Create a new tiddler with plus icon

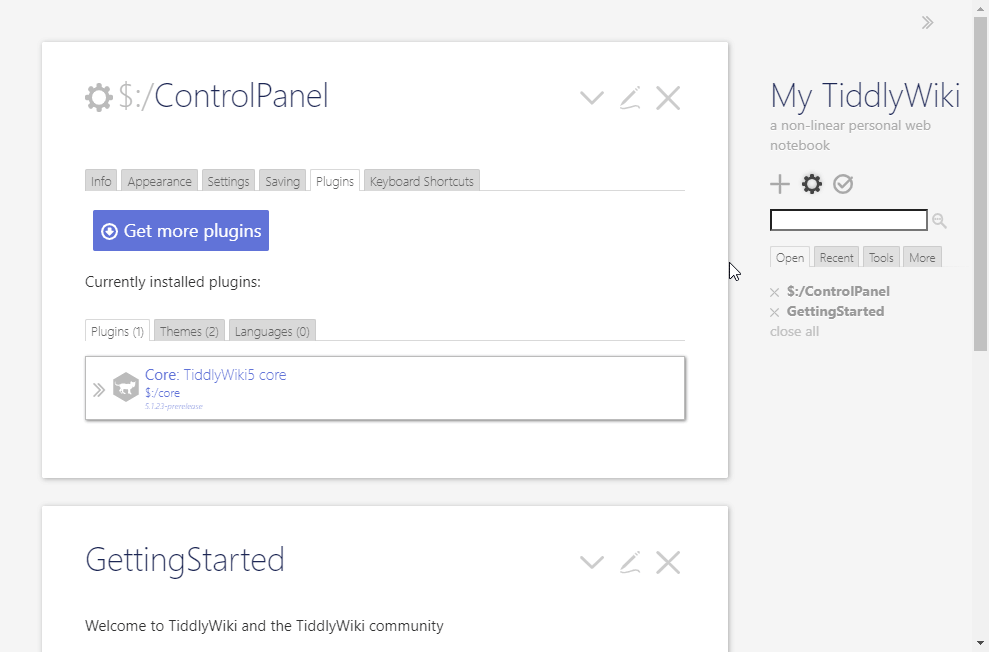pos(780,184)
